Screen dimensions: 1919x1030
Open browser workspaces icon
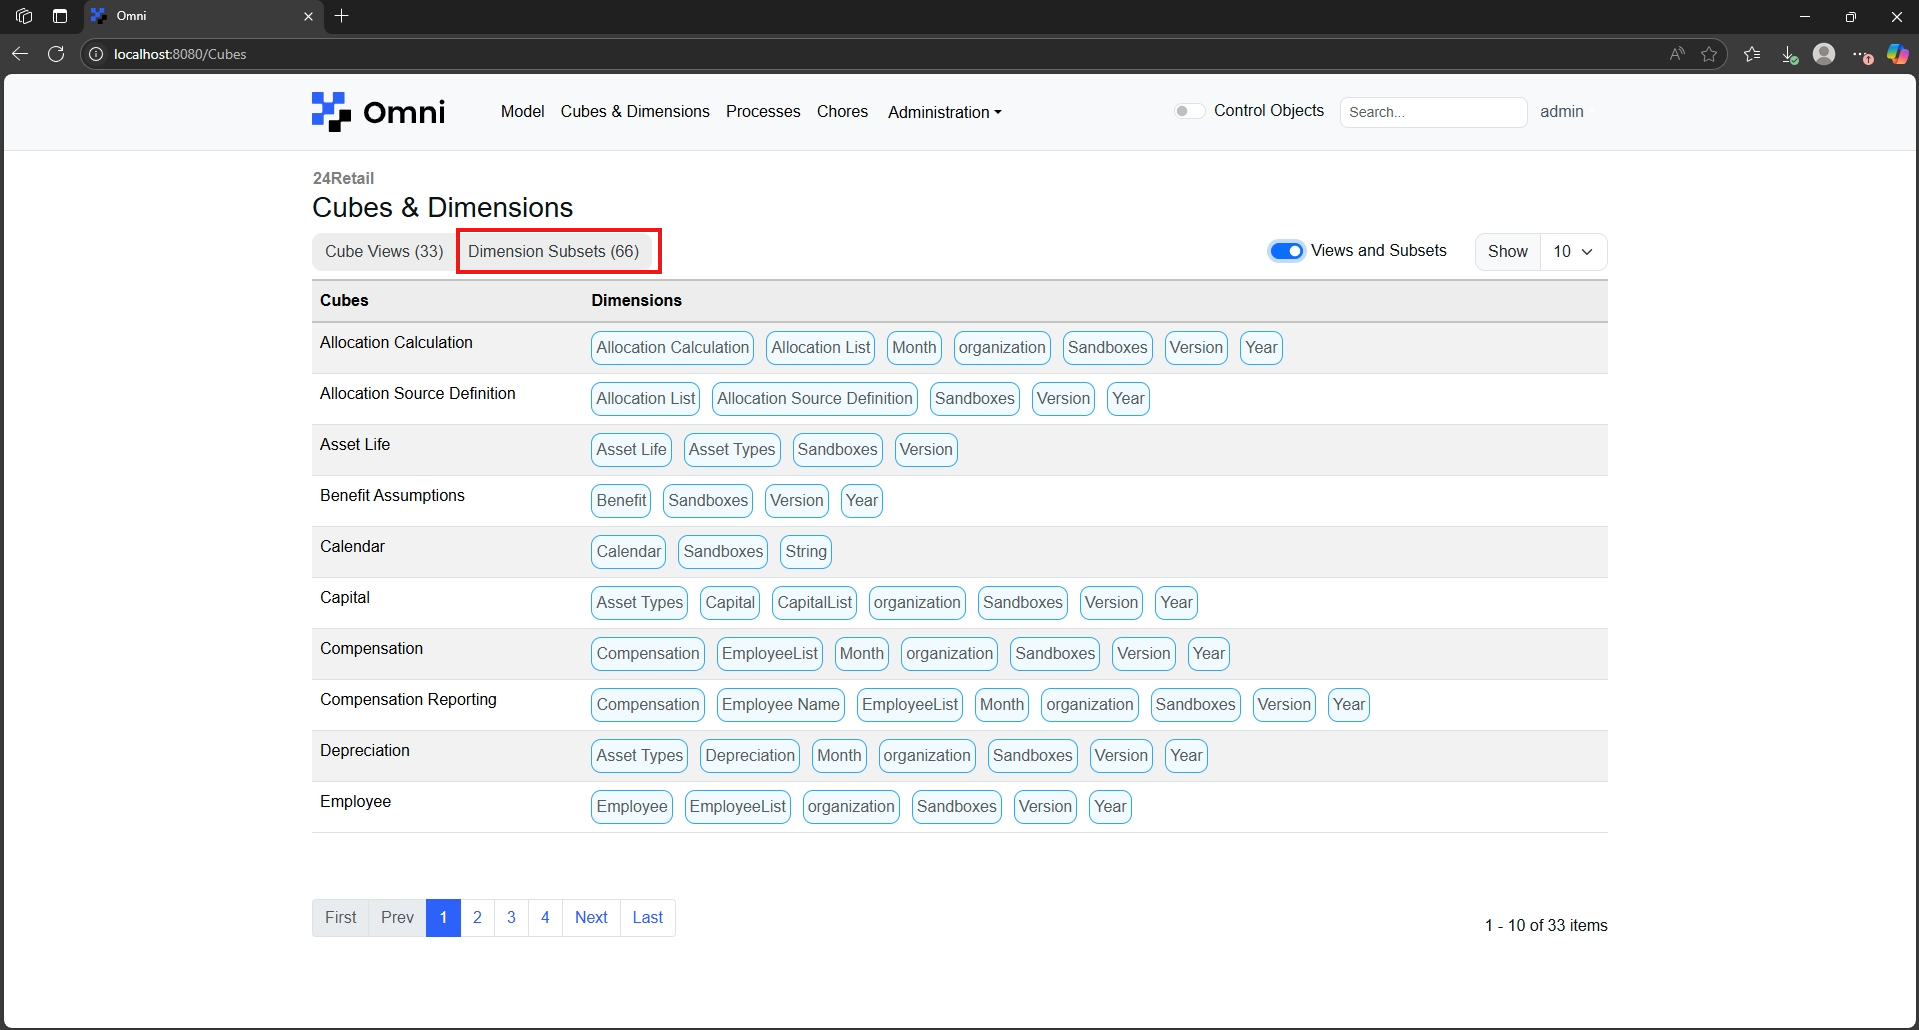(24, 16)
